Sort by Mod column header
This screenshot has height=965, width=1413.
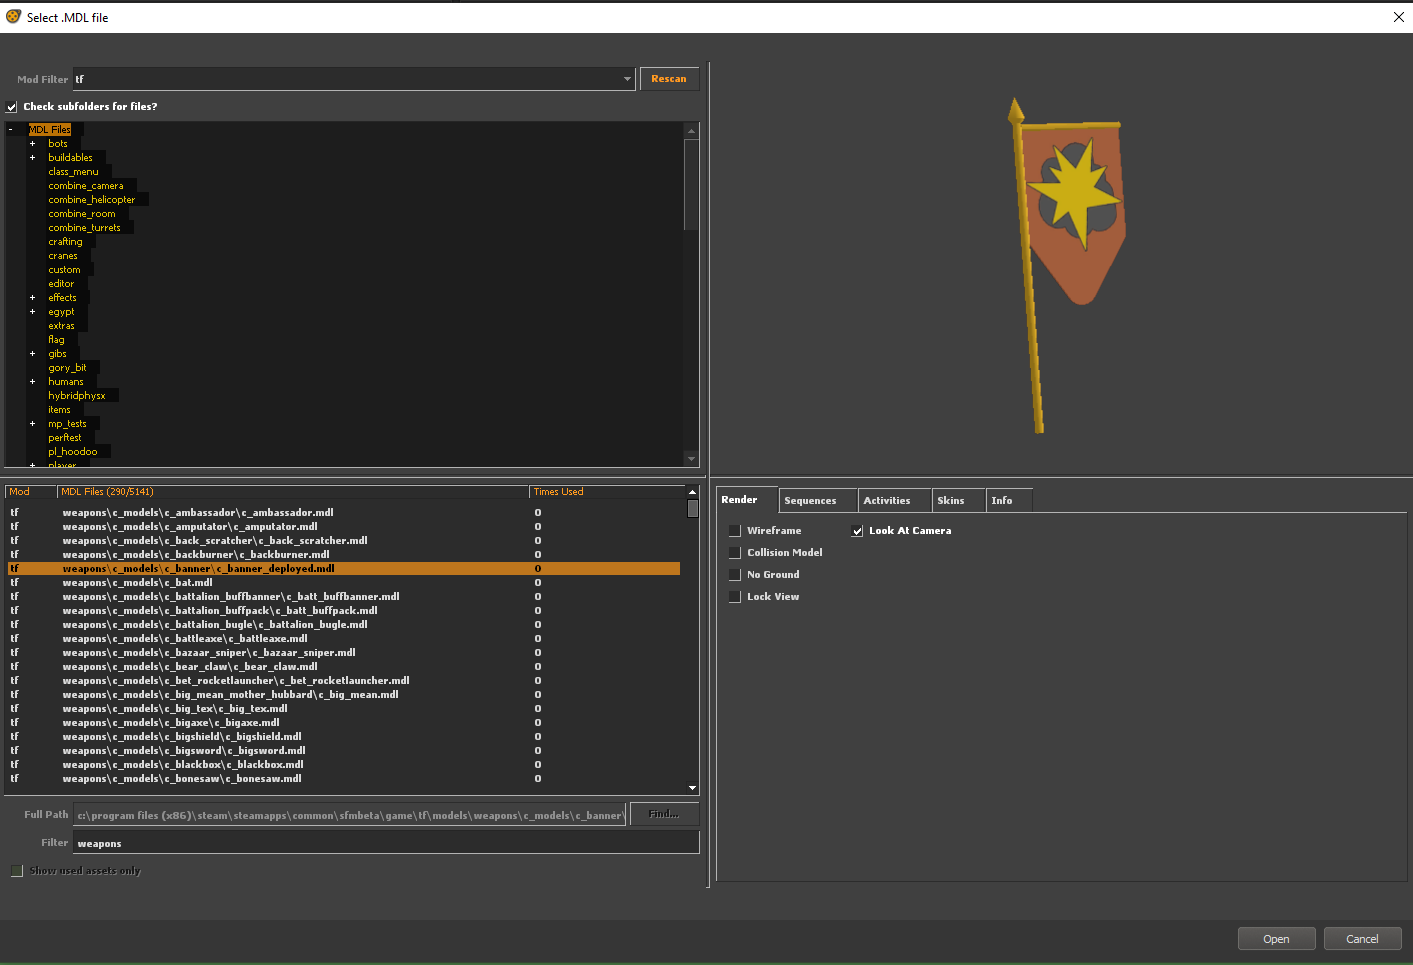click(x=31, y=492)
